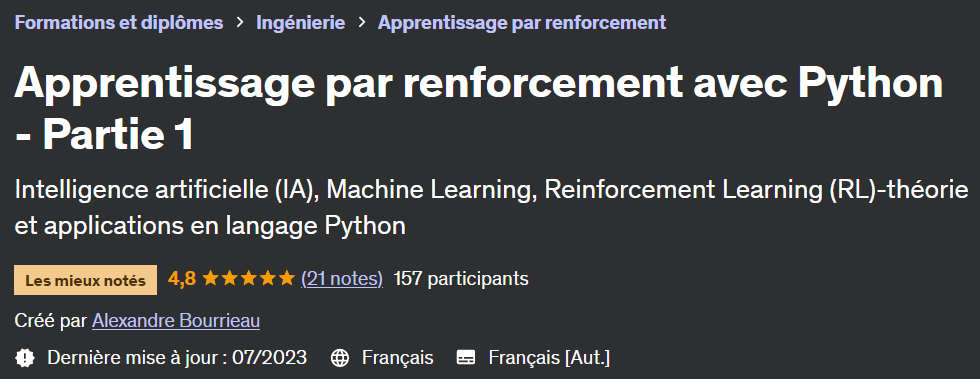
Task: Open the Formations et diplômes breadcrumb
Action: (119, 23)
